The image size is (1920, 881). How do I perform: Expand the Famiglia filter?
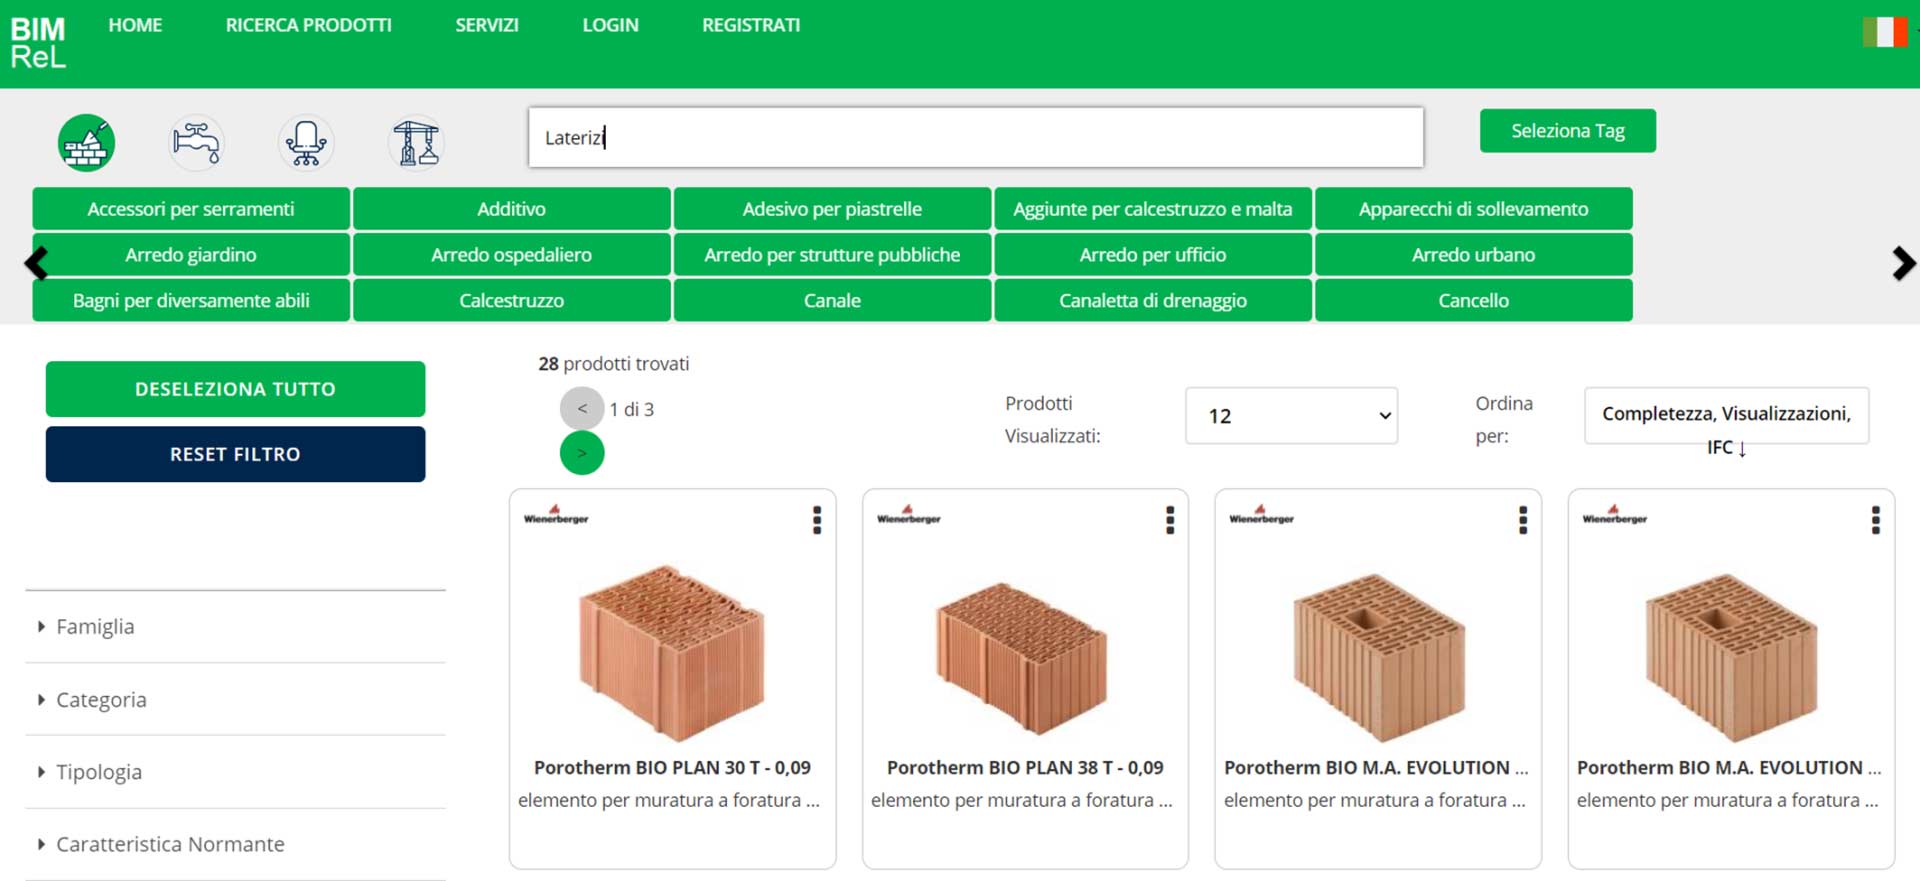pyautogui.click(x=235, y=627)
